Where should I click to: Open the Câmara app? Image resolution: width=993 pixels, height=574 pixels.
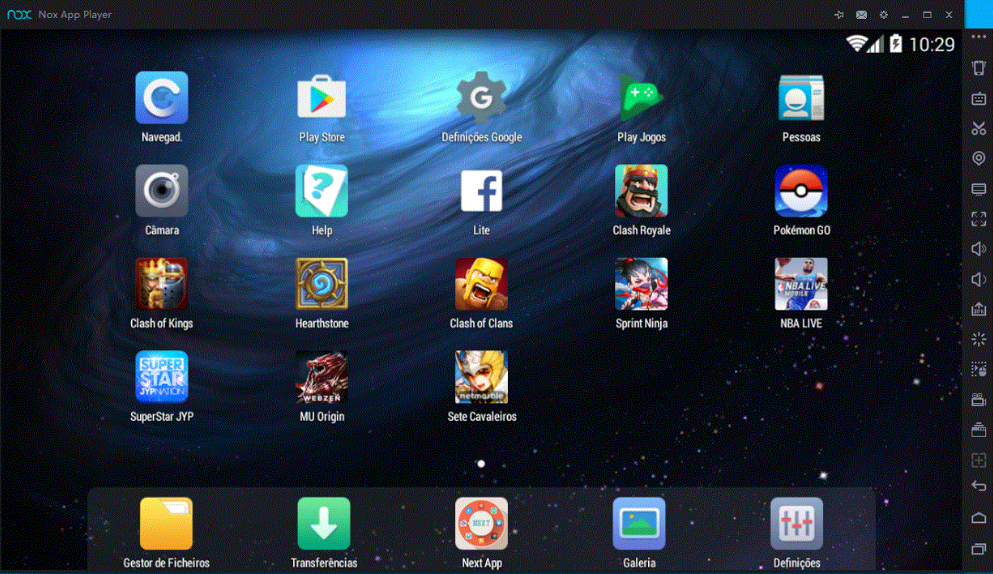161,191
